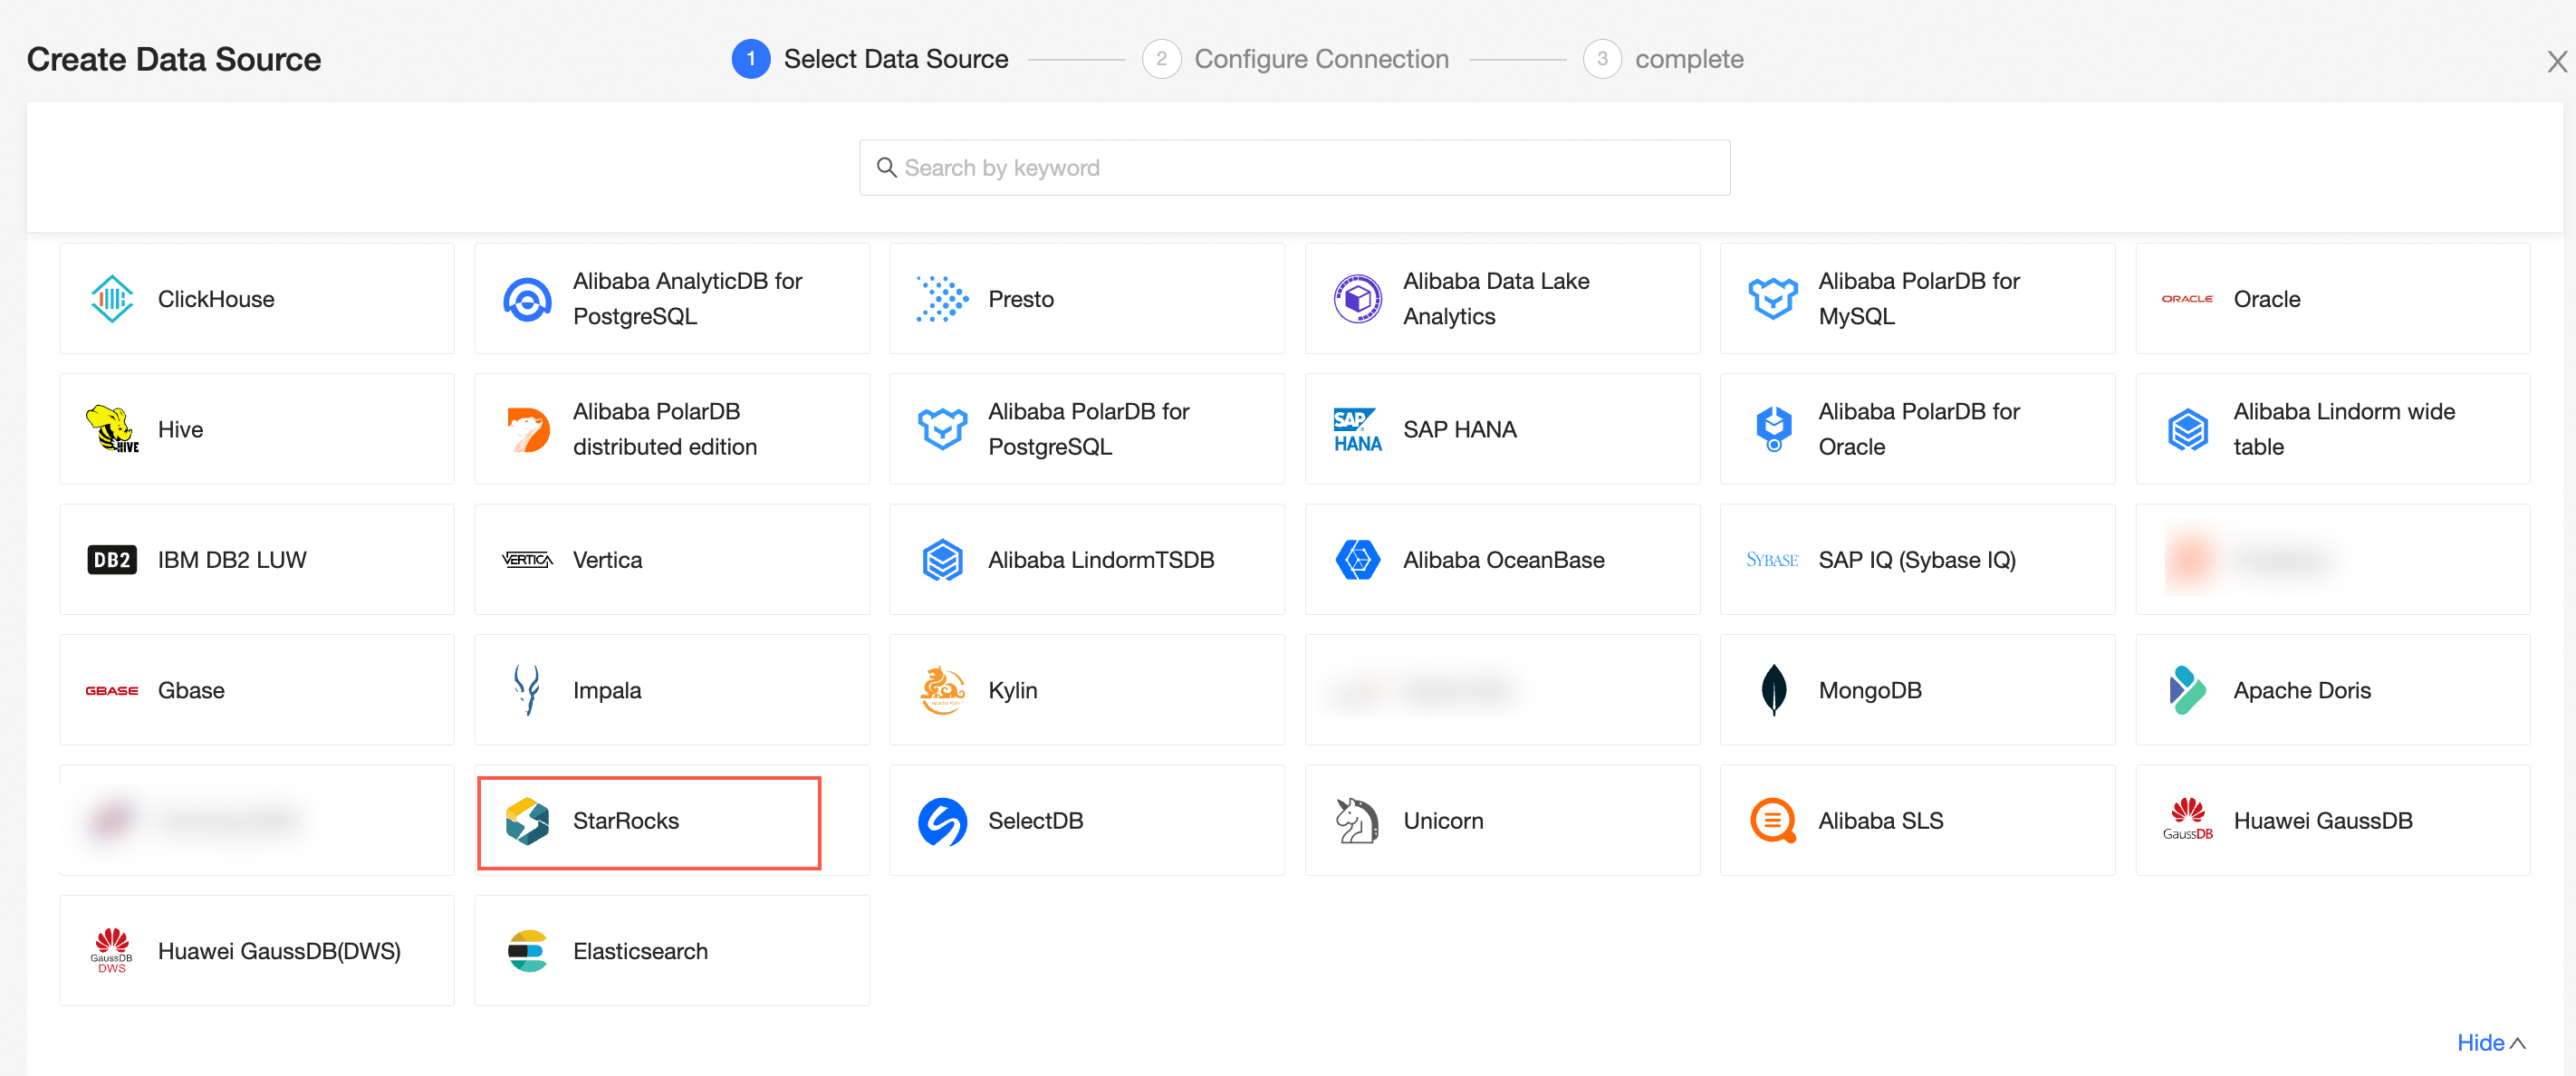Choose the Alibaba SLS orange icon

tap(1772, 821)
